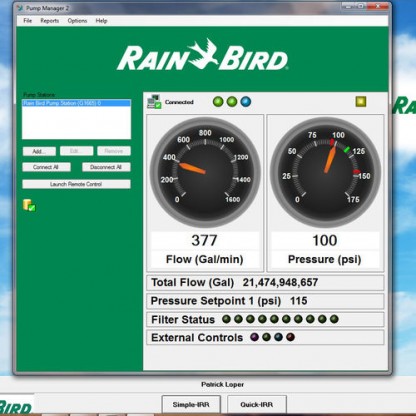Click the Pressure Setpoint 1 value 115

(298, 301)
